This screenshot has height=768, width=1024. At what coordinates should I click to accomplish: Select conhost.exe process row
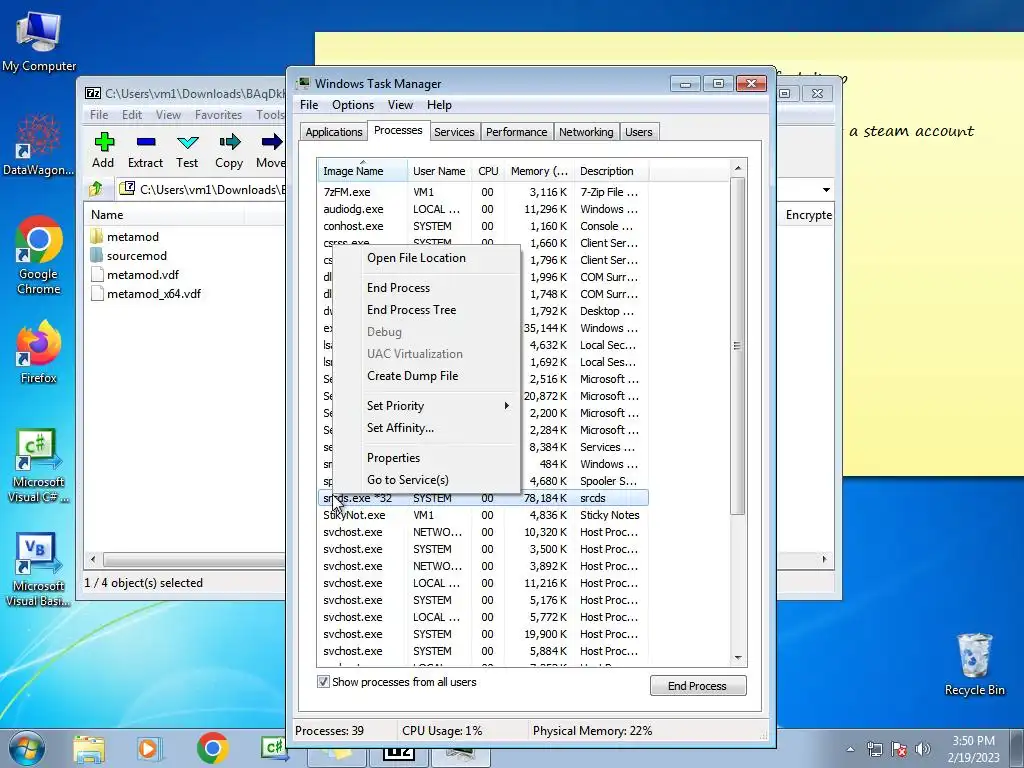point(483,226)
